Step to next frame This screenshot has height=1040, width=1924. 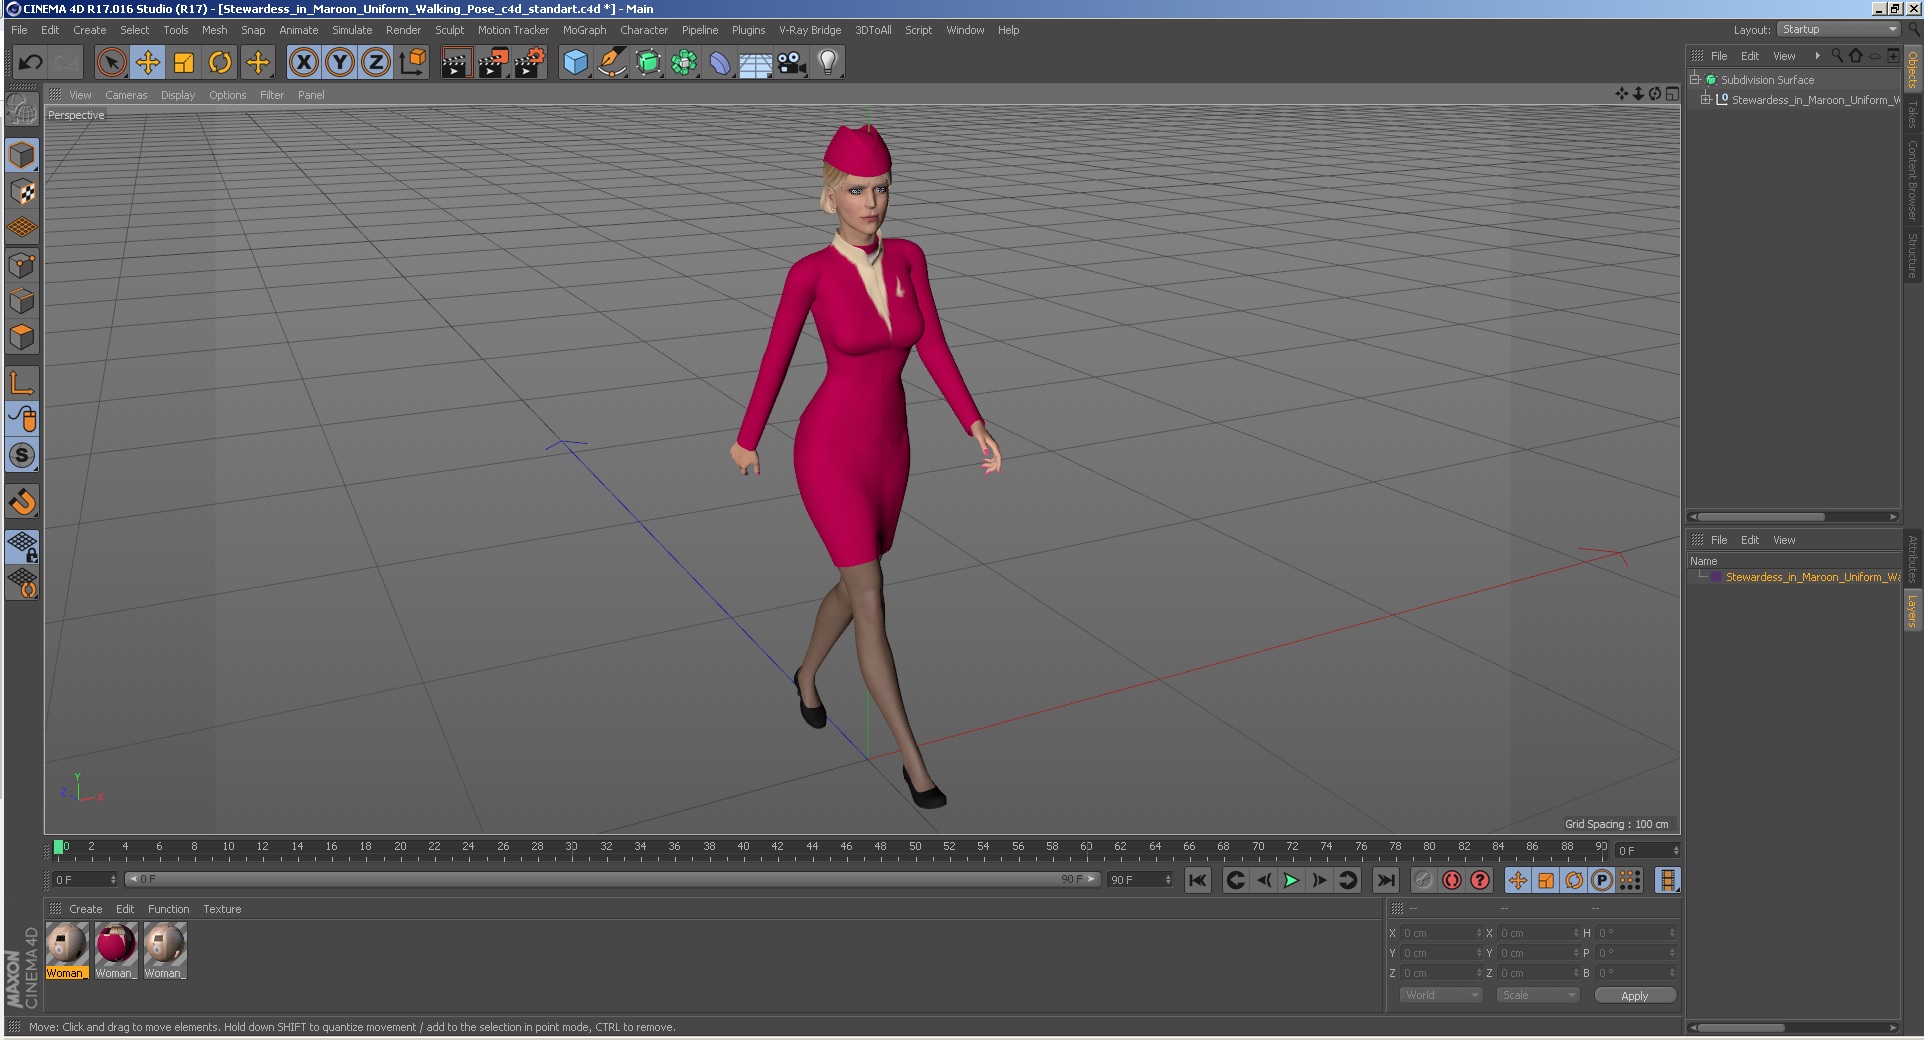(1319, 880)
